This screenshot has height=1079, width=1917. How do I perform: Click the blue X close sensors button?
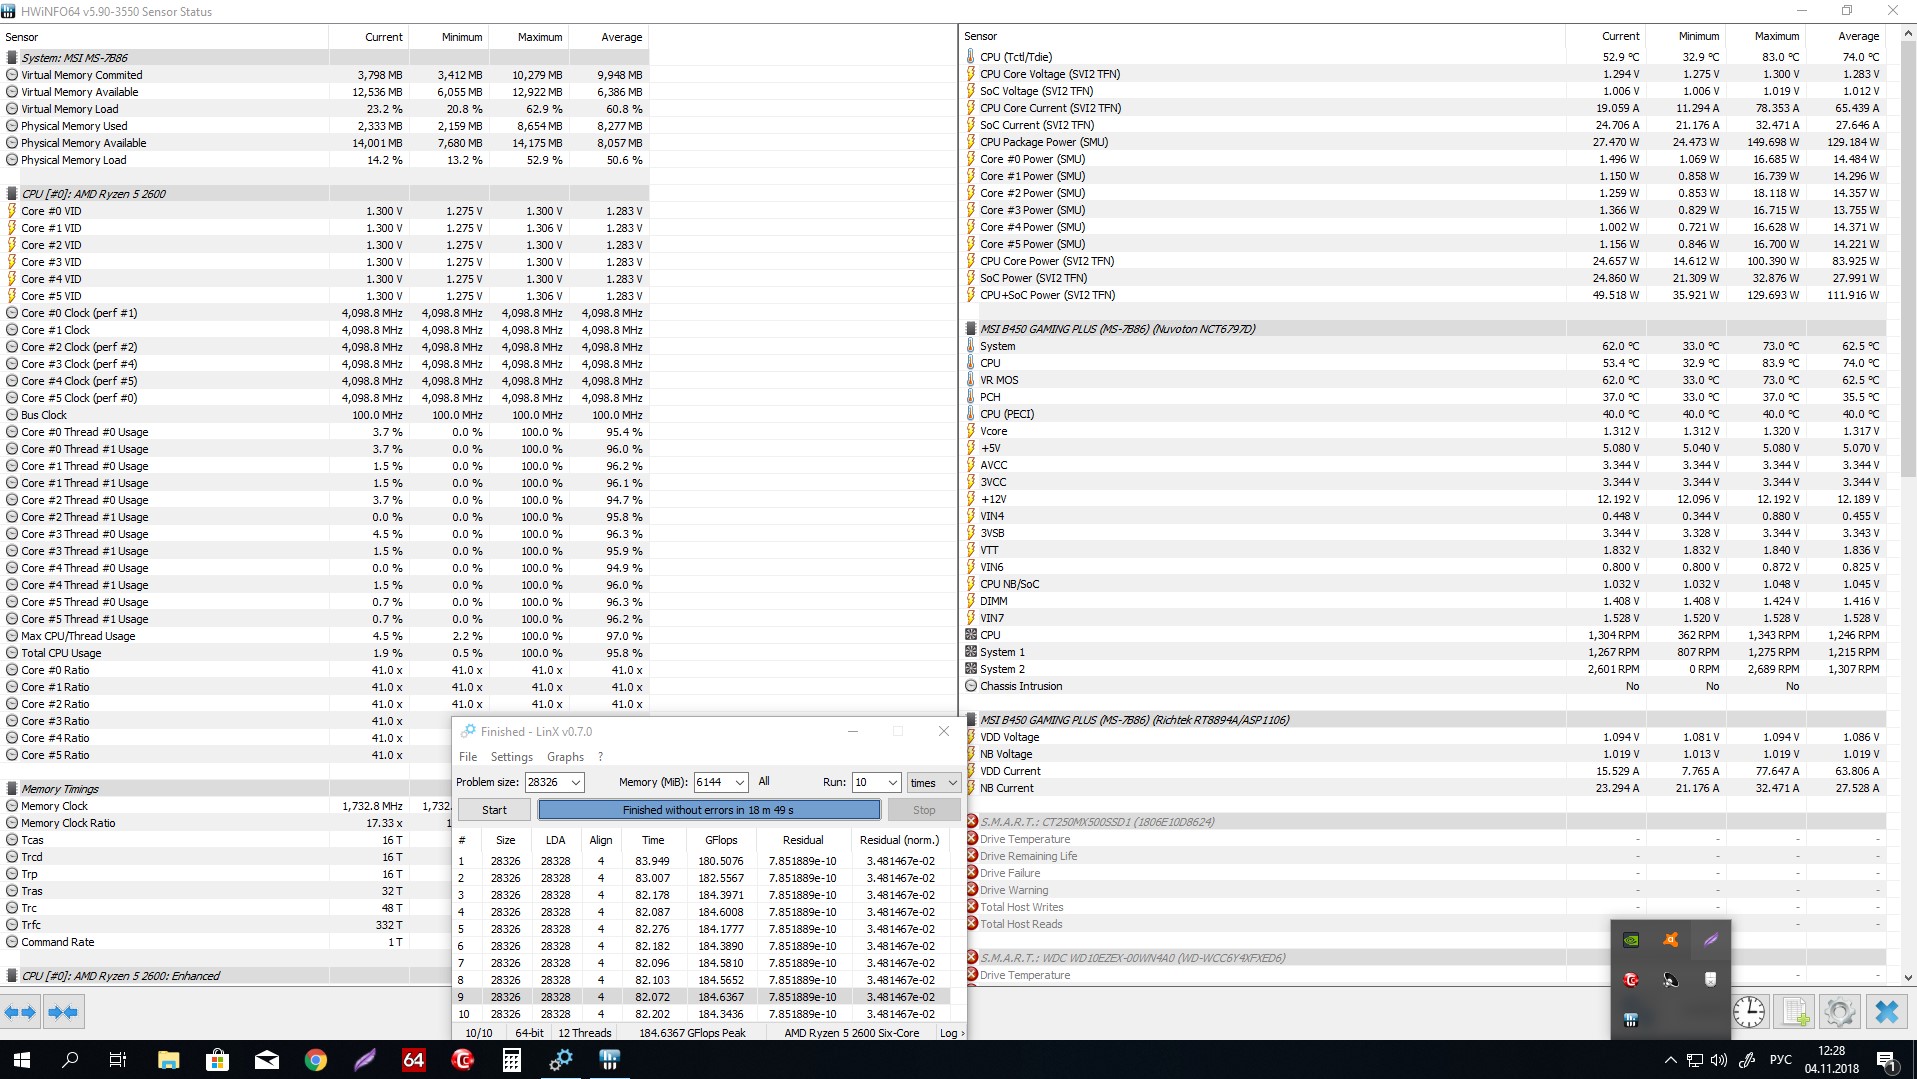tap(1886, 1012)
